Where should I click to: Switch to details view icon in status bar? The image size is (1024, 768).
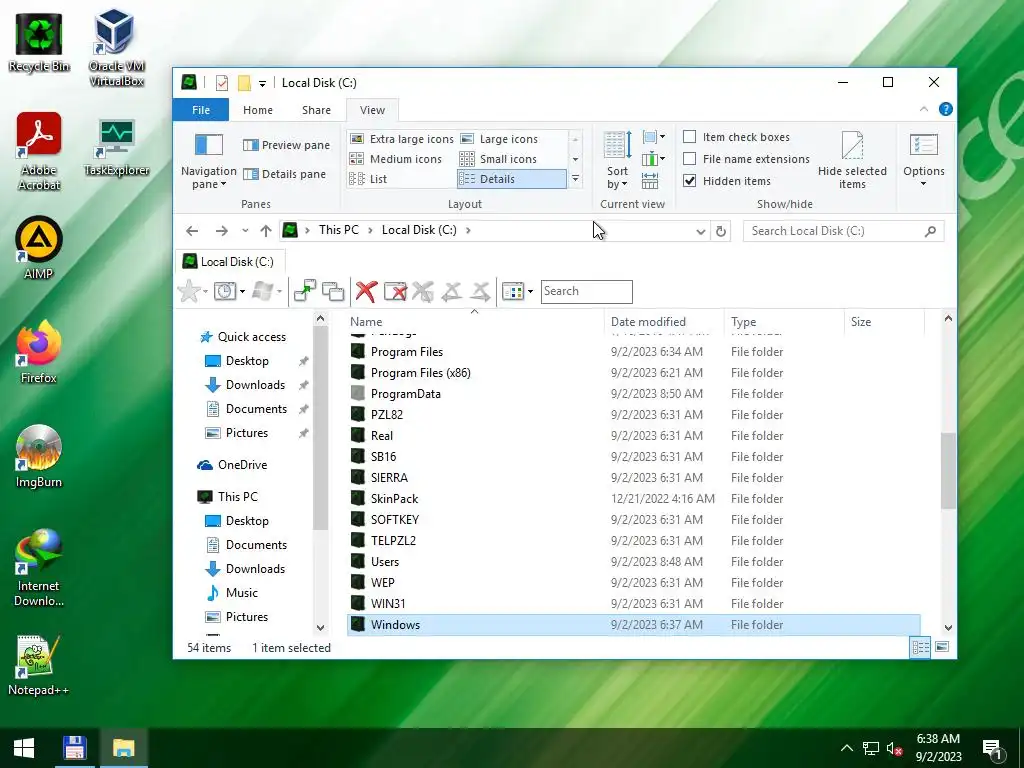click(x=920, y=647)
